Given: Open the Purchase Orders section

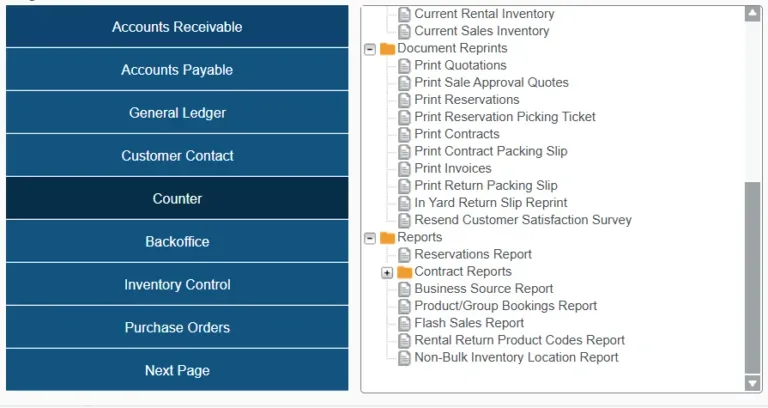Looking at the screenshot, I should (x=177, y=328).
